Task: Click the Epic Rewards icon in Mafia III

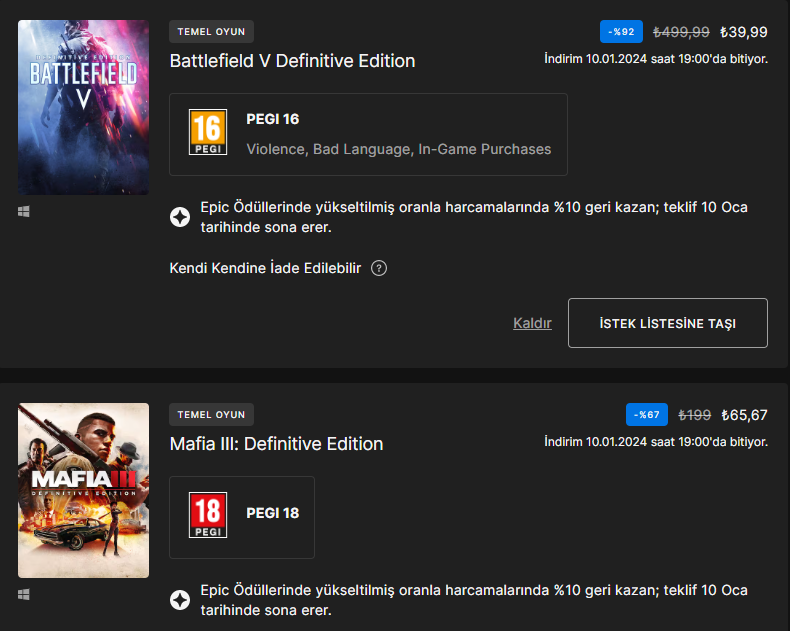Action: click(180, 600)
